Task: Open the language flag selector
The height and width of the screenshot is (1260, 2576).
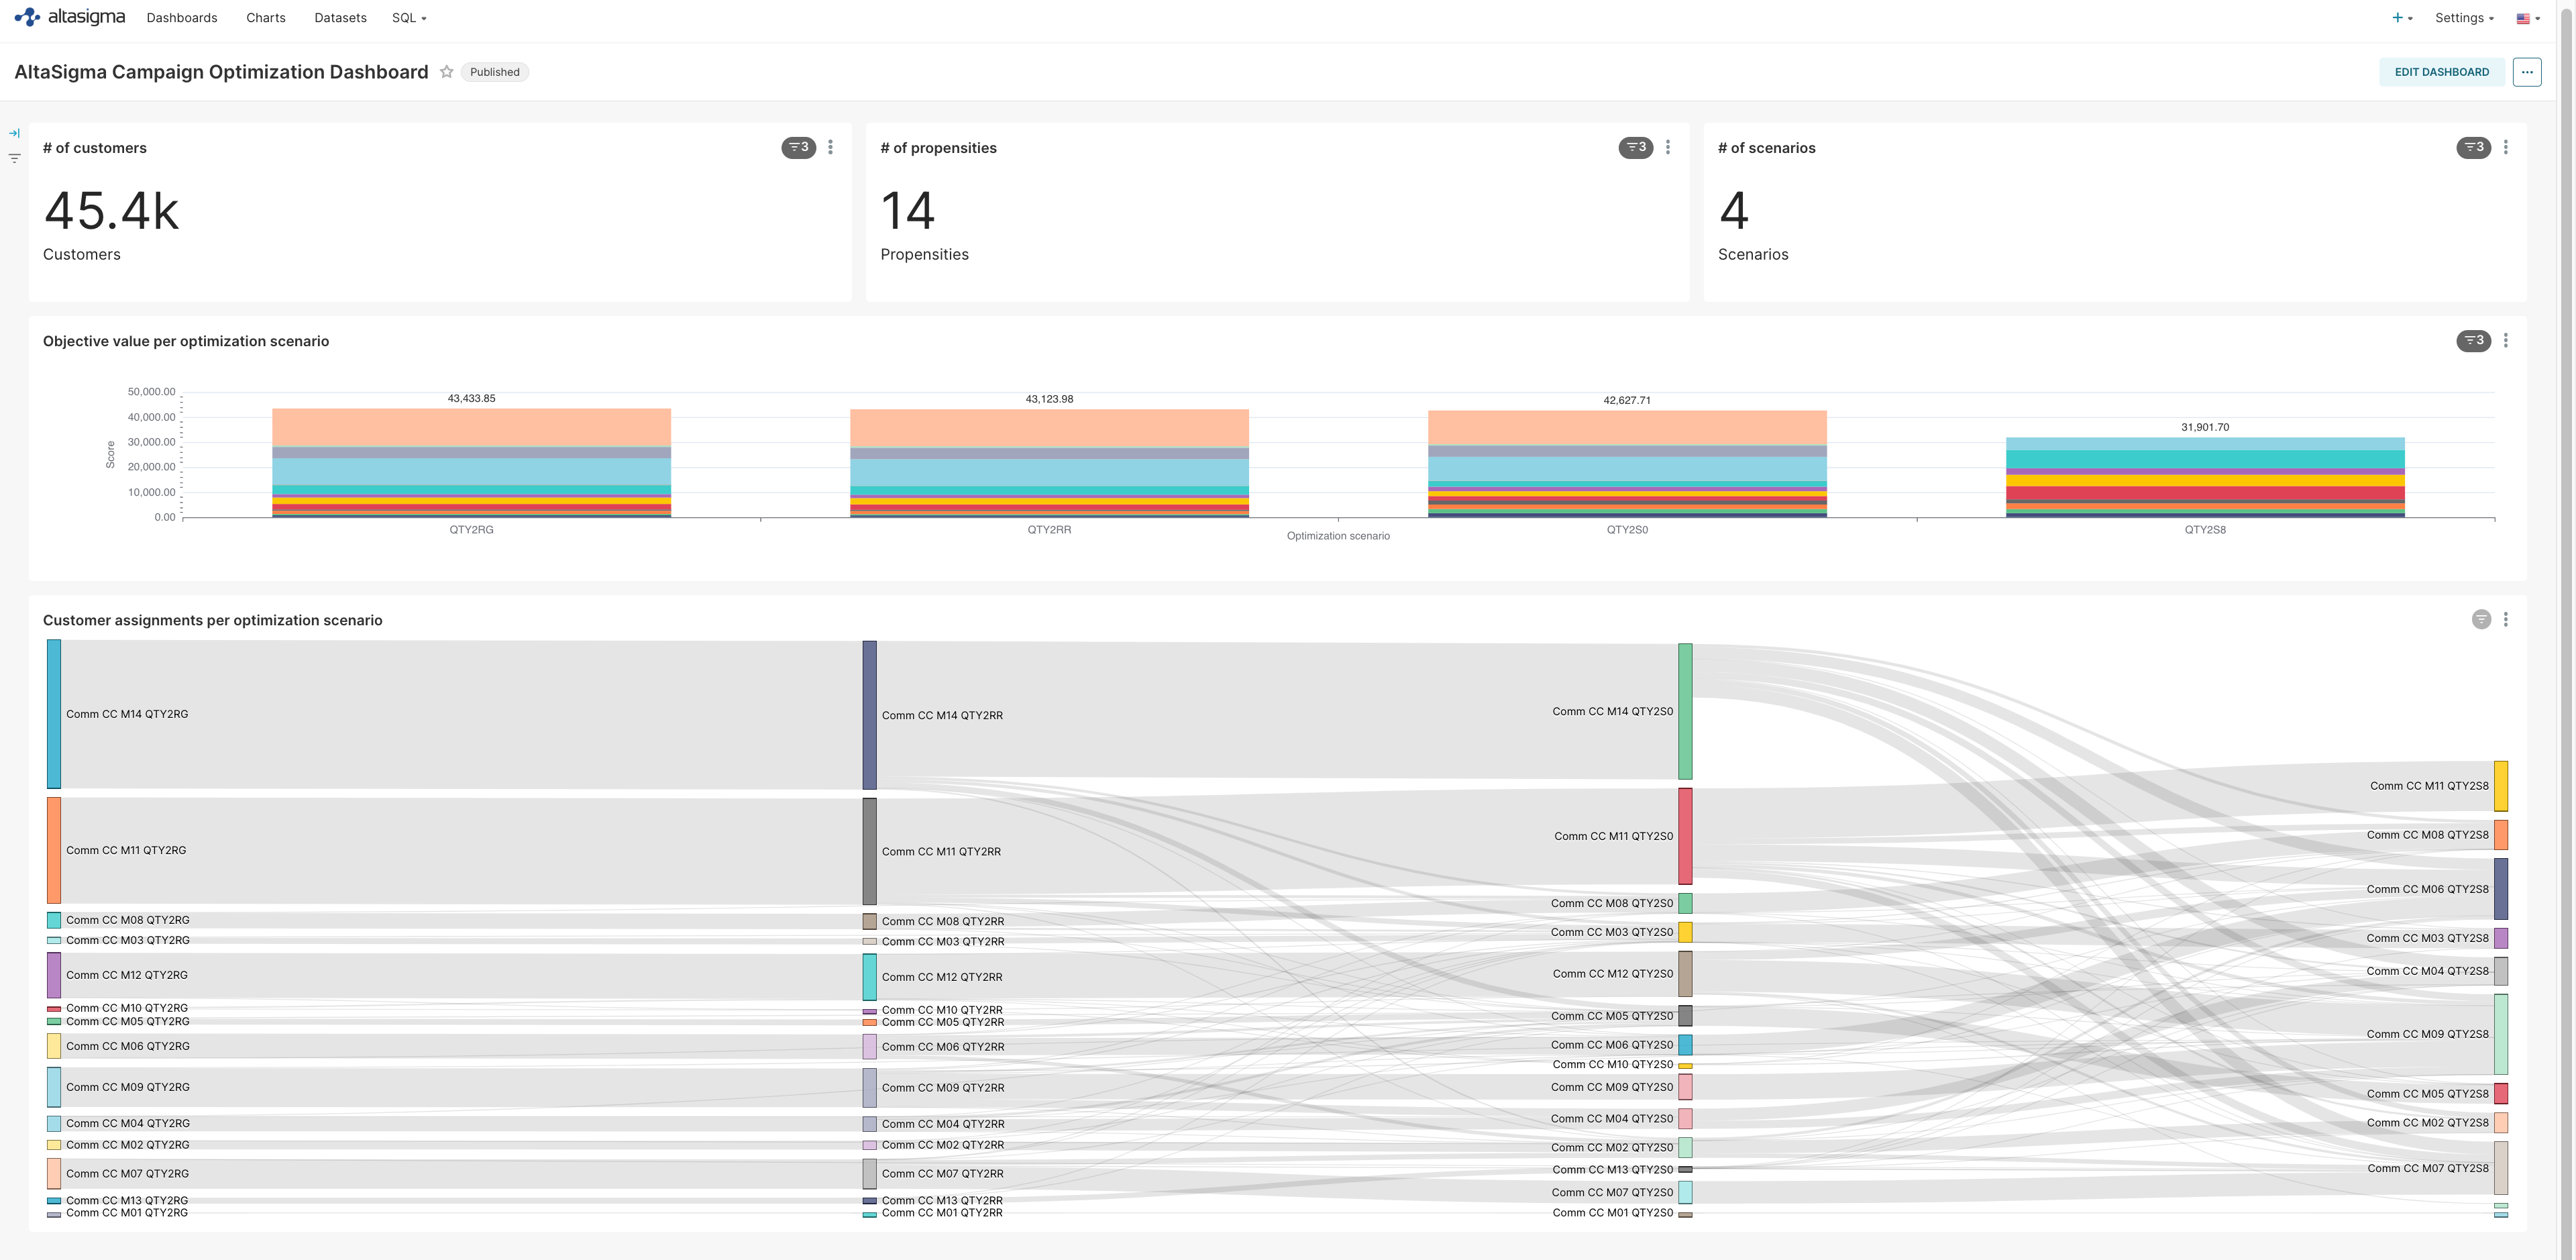Action: 2528,18
